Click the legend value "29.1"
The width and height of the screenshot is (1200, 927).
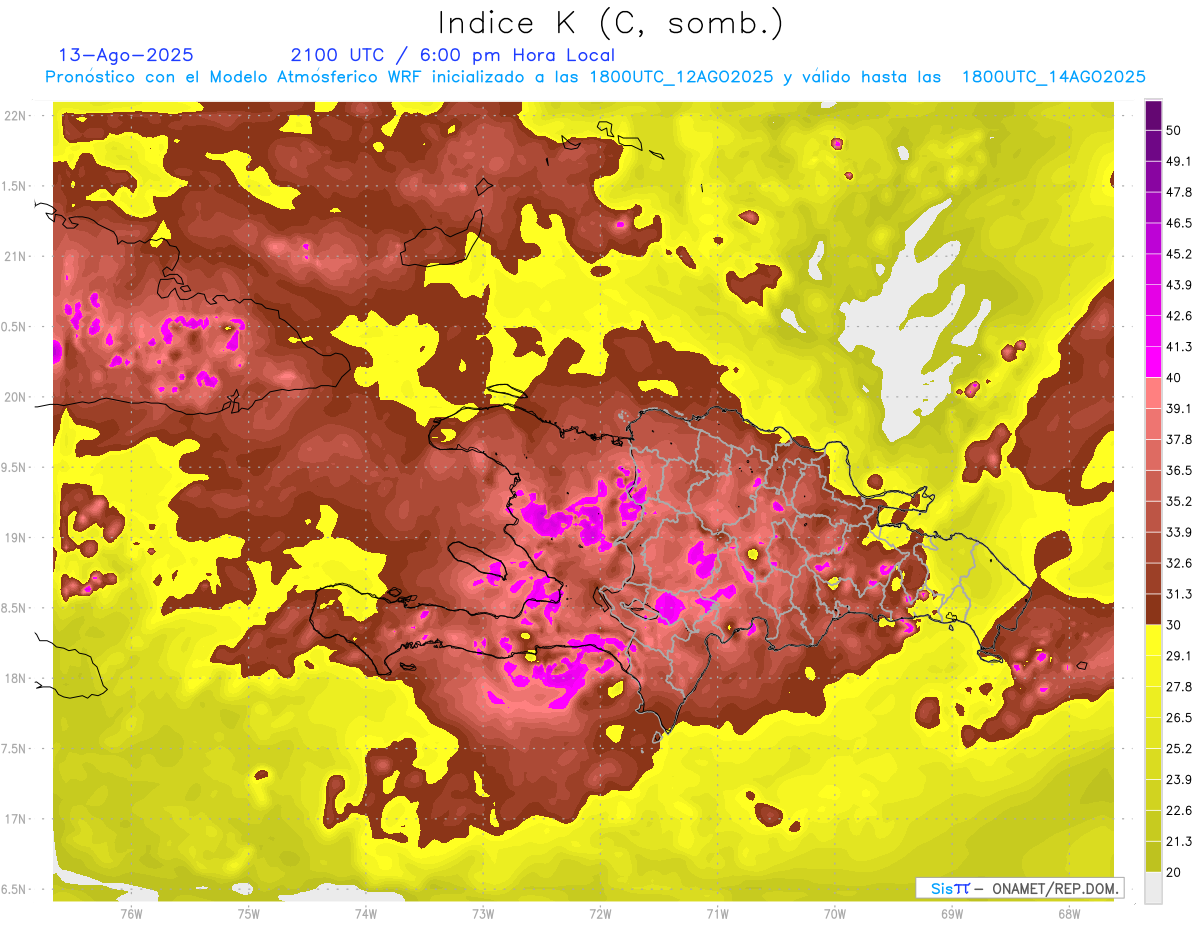1178,656
